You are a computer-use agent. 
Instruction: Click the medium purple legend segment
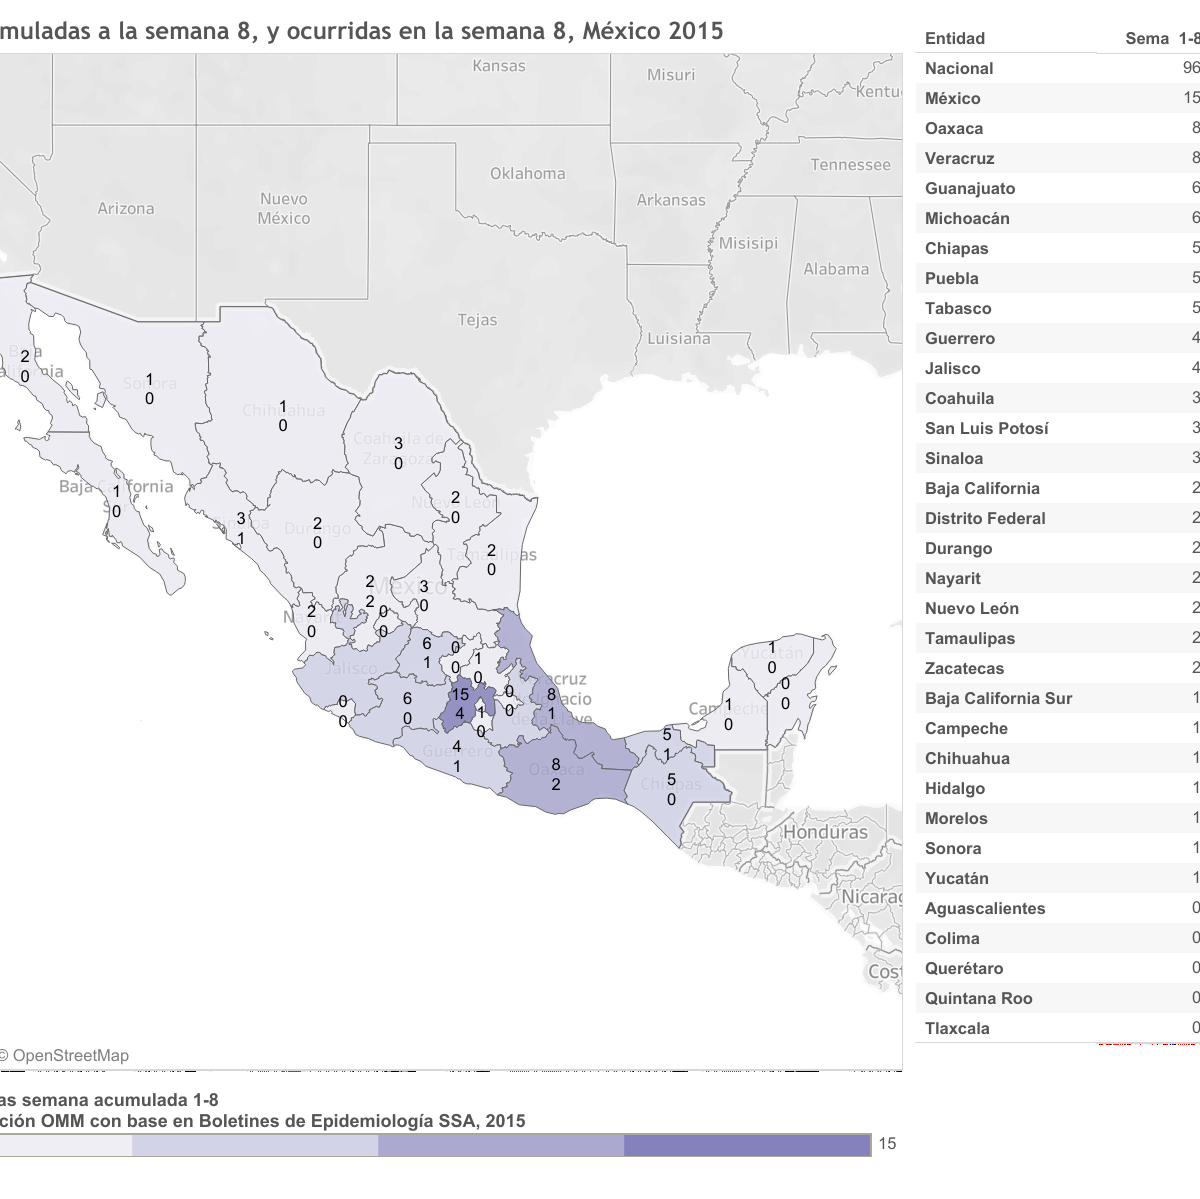[500, 1145]
